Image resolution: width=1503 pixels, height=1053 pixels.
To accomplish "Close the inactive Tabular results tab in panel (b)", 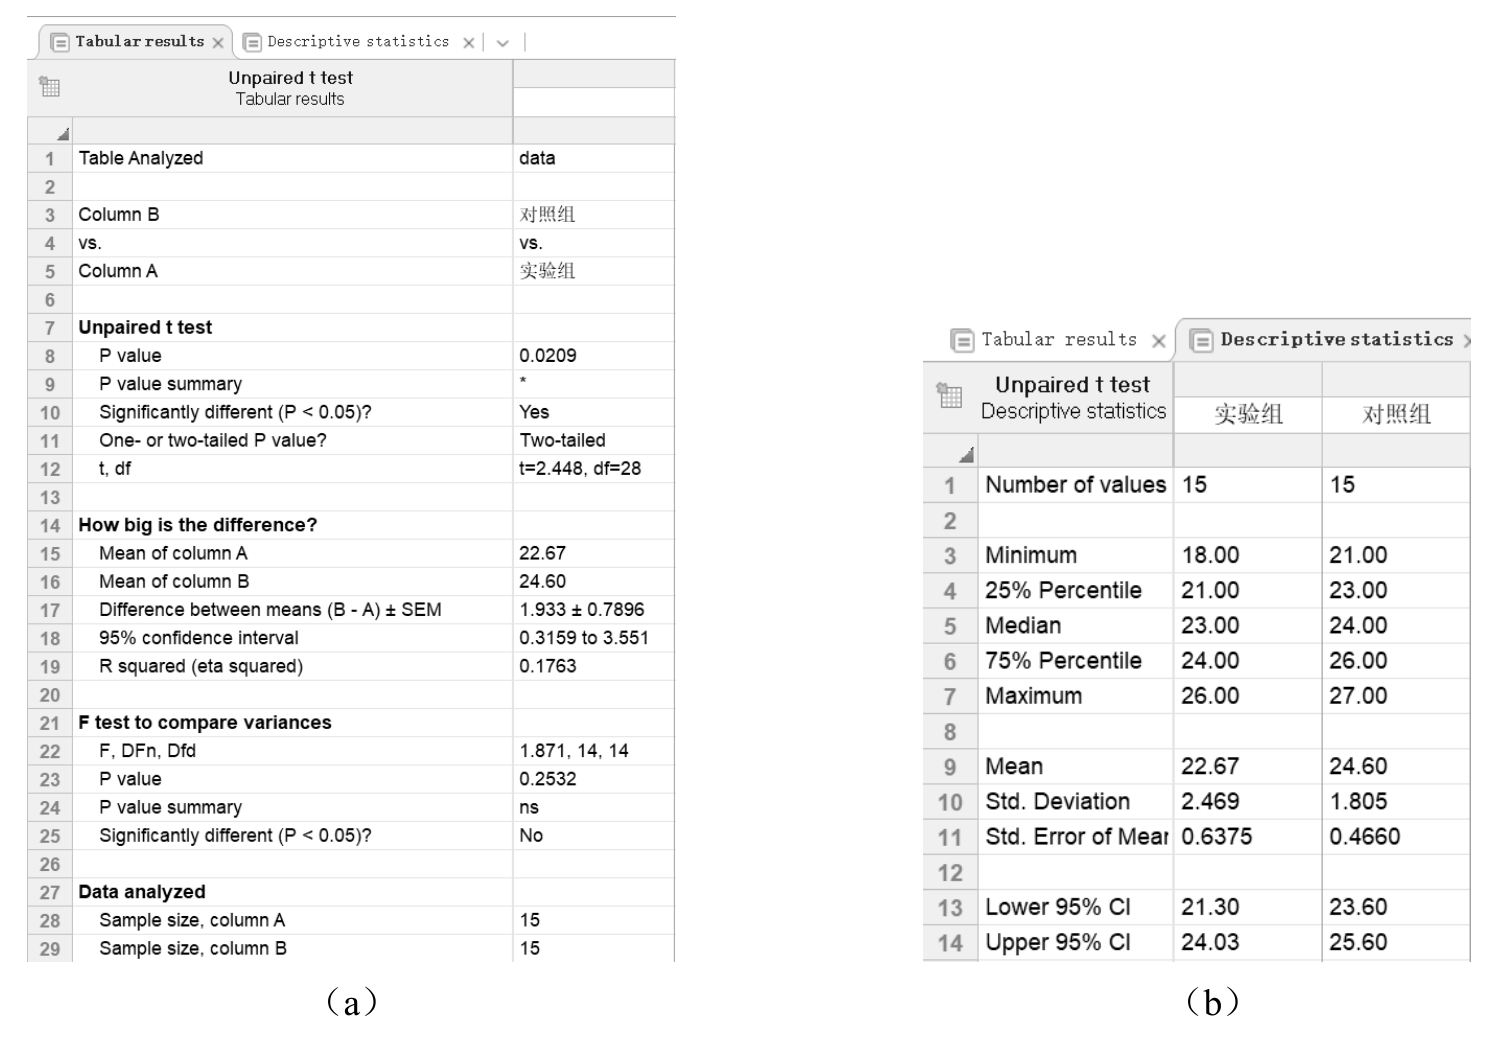I will click(x=1159, y=341).
